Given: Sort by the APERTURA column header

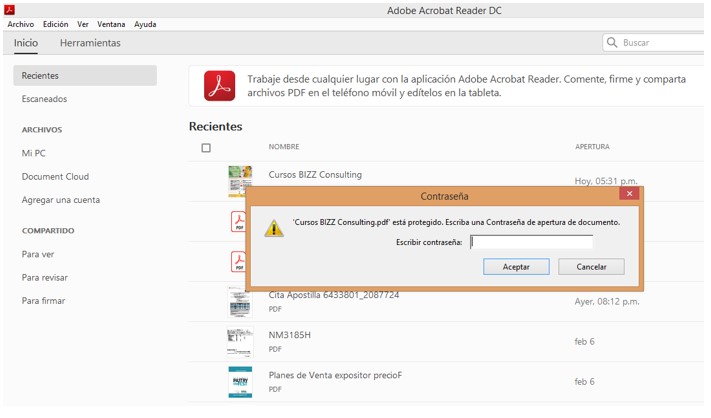Looking at the screenshot, I should tap(592, 147).
